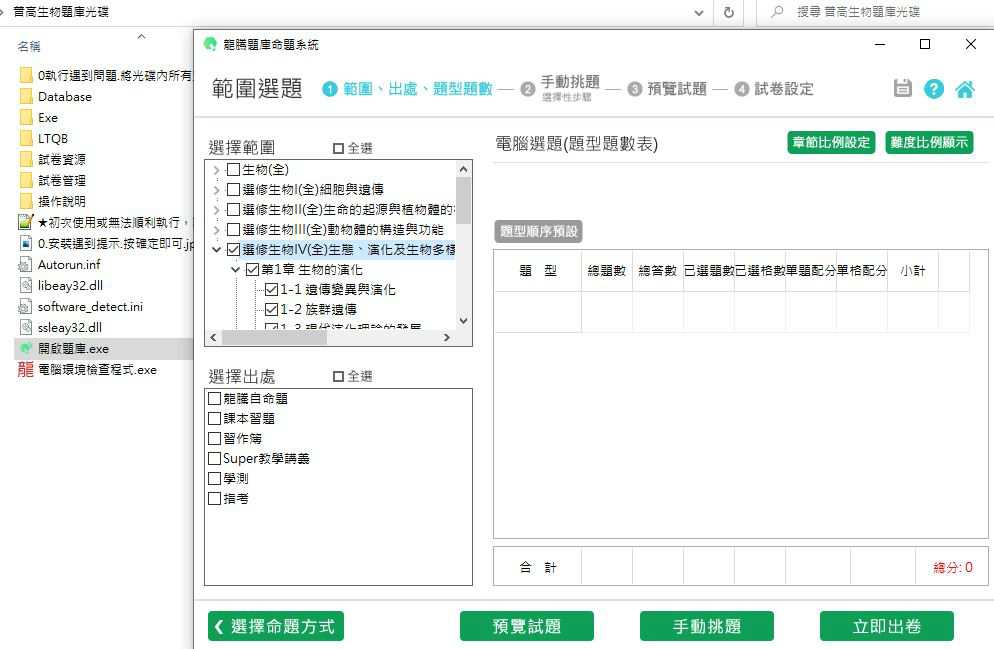
Task: Select the 操作說明 folder icon
Action: (26, 201)
